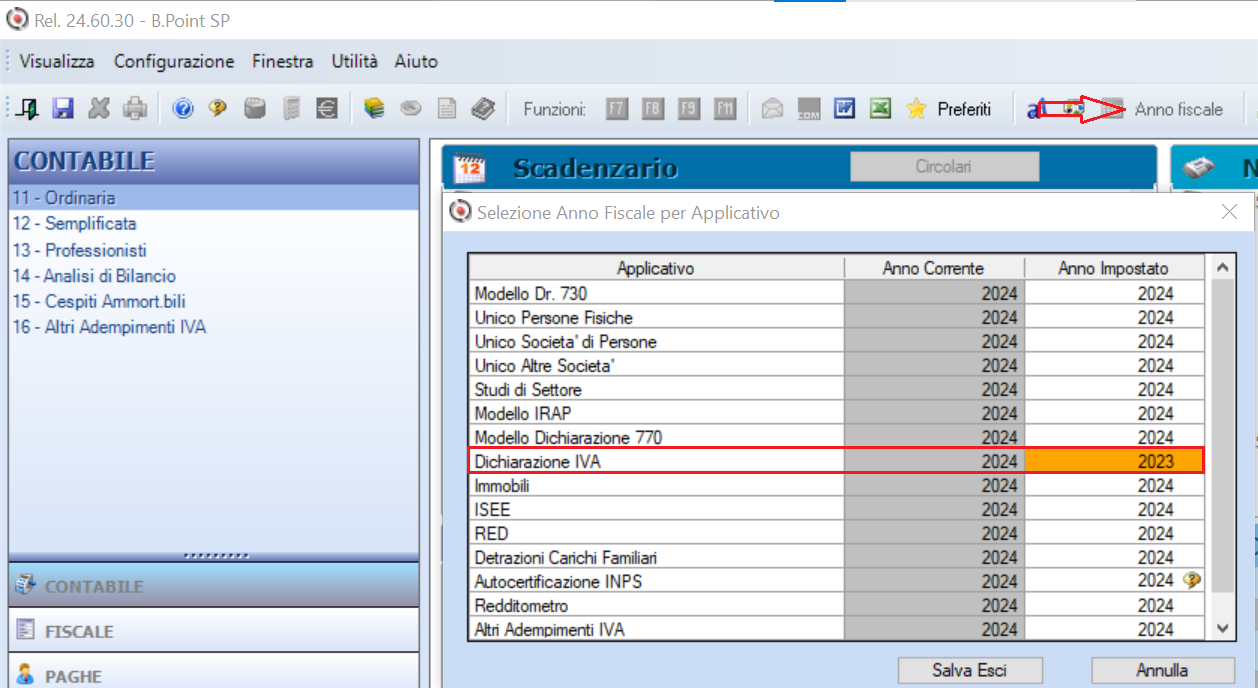Image resolution: width=1258 pixels, height=688 pixels.
Task: Click the floppy disk save icon
Action: coord(63,109)
